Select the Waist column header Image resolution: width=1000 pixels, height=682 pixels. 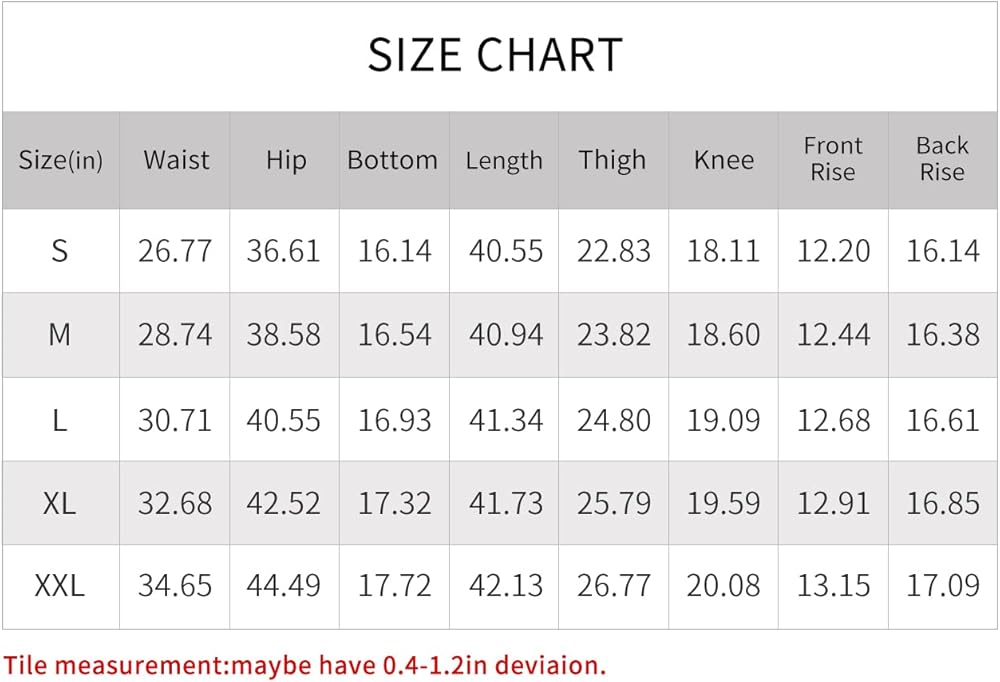coord(176,160)
